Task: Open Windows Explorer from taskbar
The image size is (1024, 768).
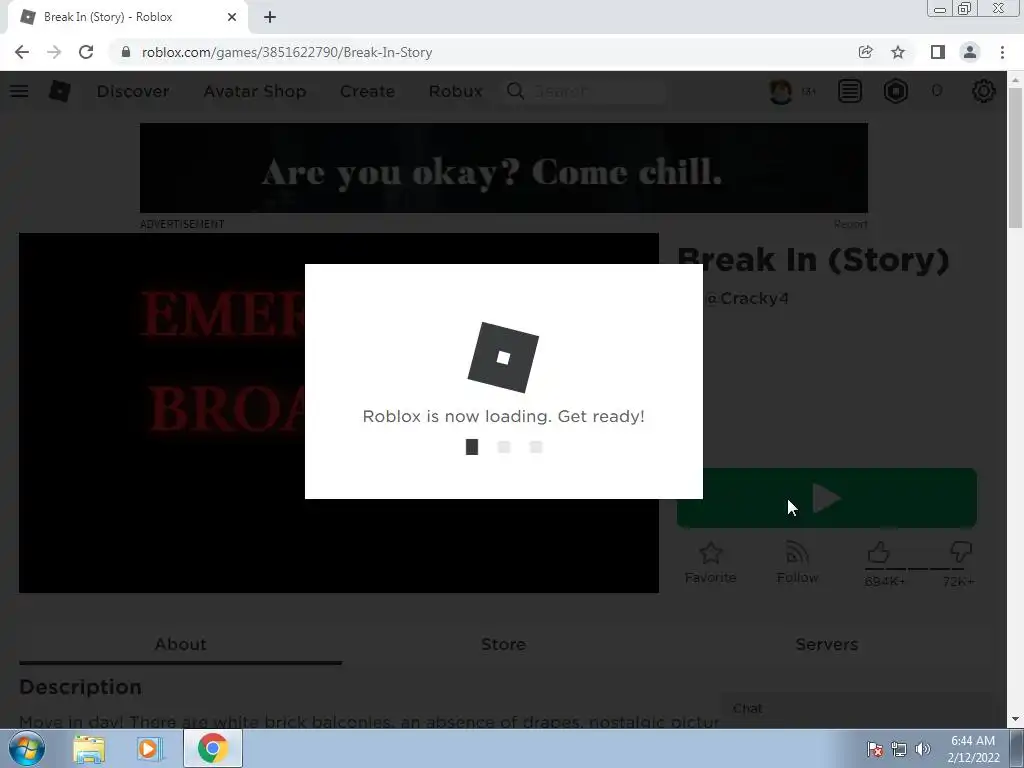Action: pyautogui.click(x=89, y=748)
